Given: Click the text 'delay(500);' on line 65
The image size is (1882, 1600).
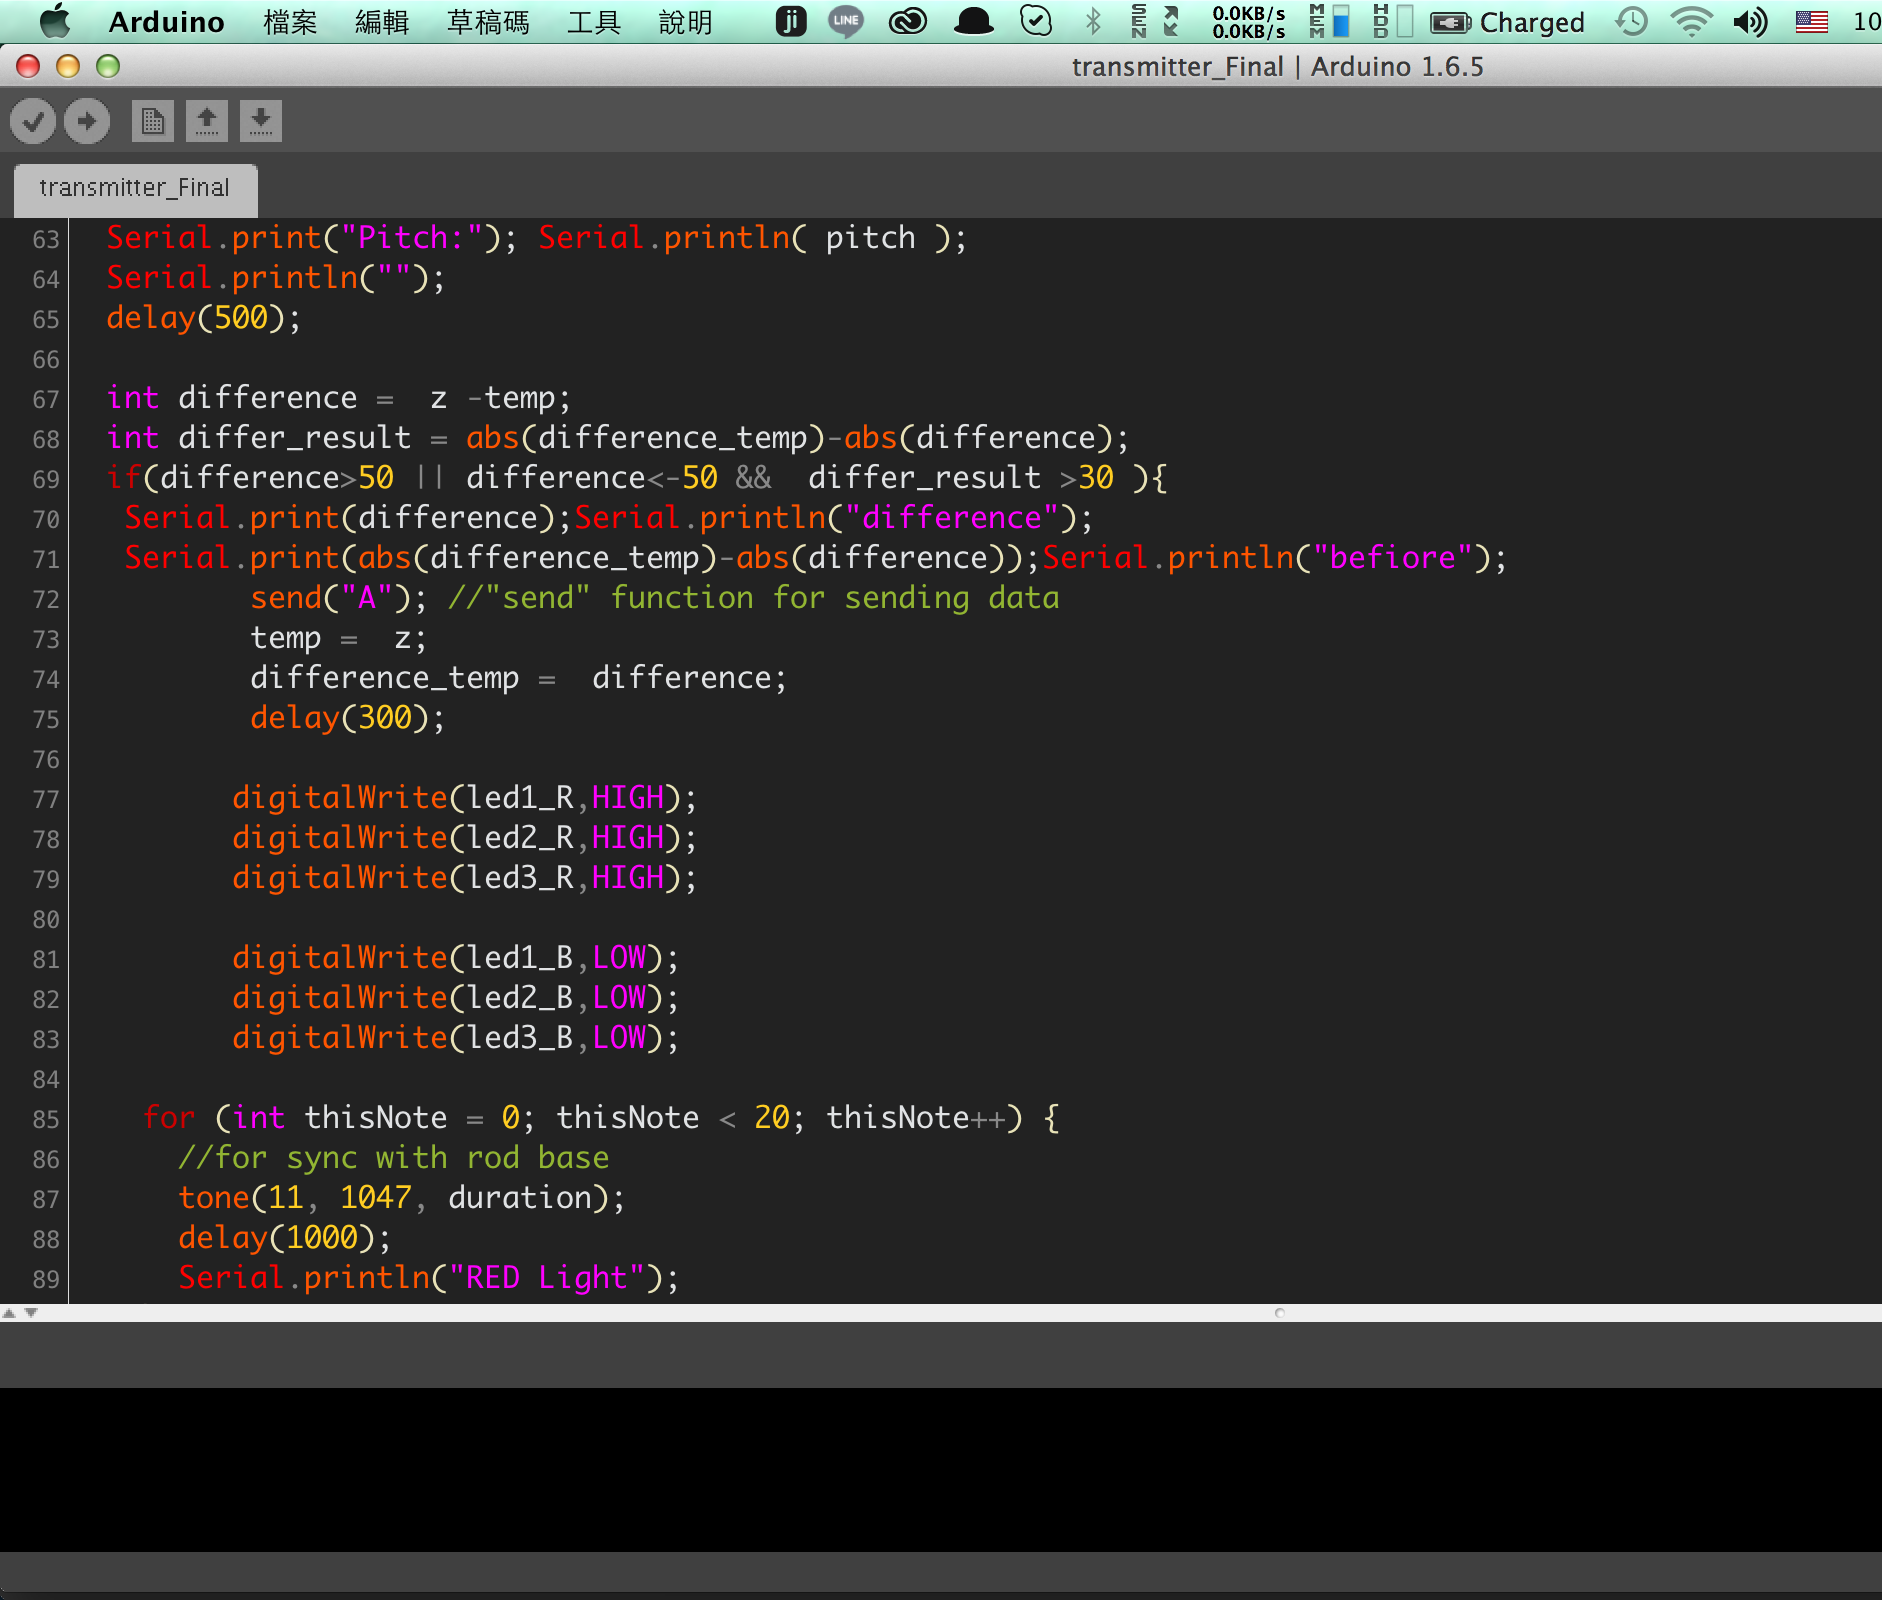Looking at the screenshot, I should [x=203, y=318].
